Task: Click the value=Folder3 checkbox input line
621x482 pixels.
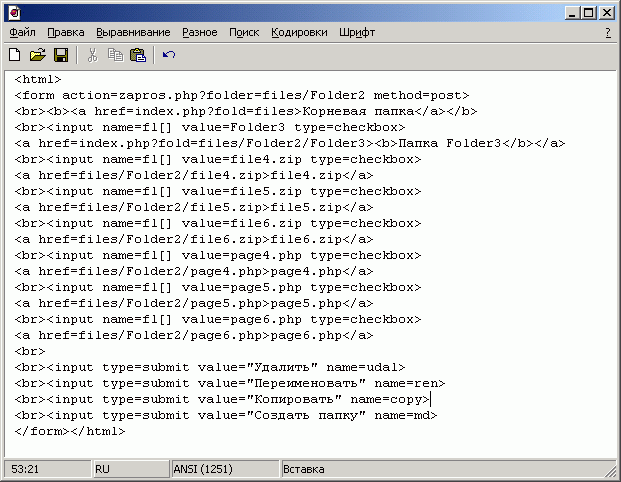Action: point(210,128)
